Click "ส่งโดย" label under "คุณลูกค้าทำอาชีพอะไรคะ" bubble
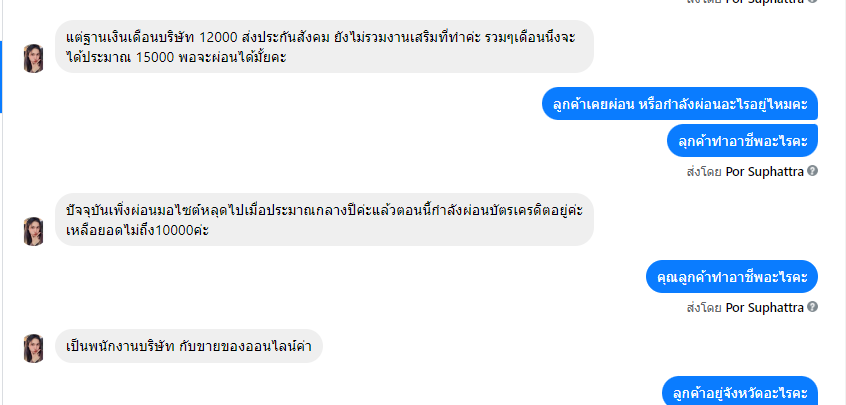The height and width of the screenshot is (405, 846). point(704,307)
